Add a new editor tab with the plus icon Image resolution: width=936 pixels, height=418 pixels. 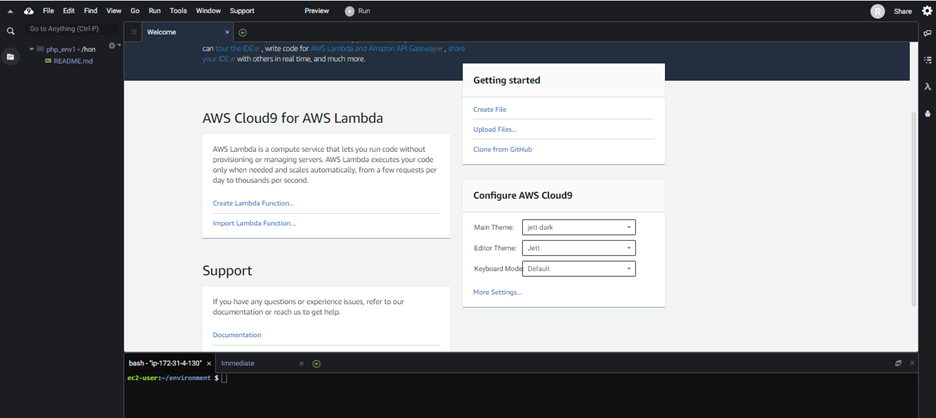point(242,33)
